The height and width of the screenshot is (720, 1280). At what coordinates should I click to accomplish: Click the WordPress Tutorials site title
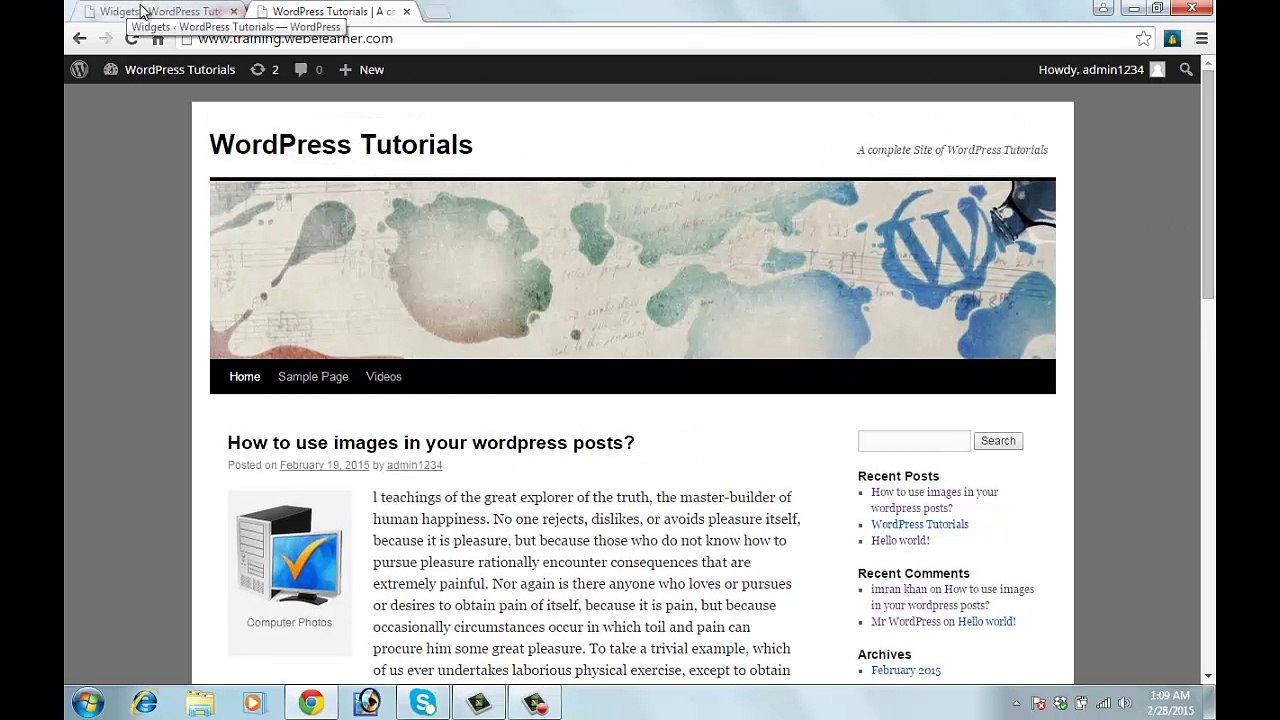coord(341,144)
